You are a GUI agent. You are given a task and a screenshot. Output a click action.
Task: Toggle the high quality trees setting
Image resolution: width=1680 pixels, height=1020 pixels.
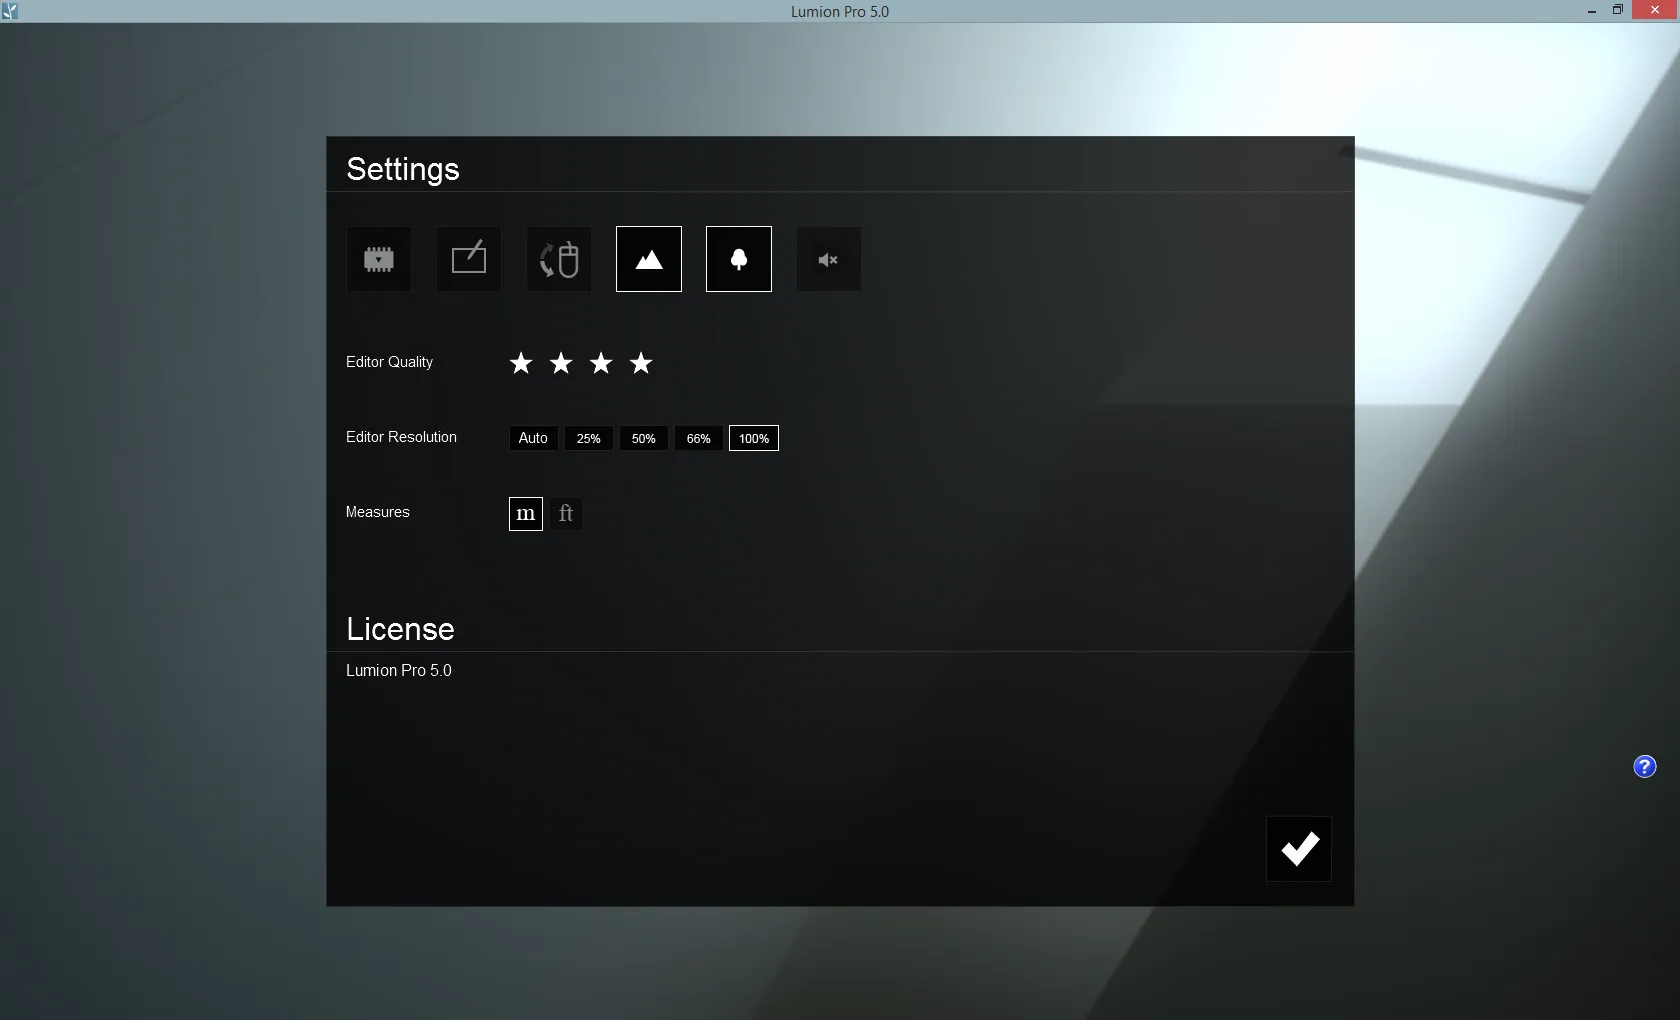coord(739,259)
